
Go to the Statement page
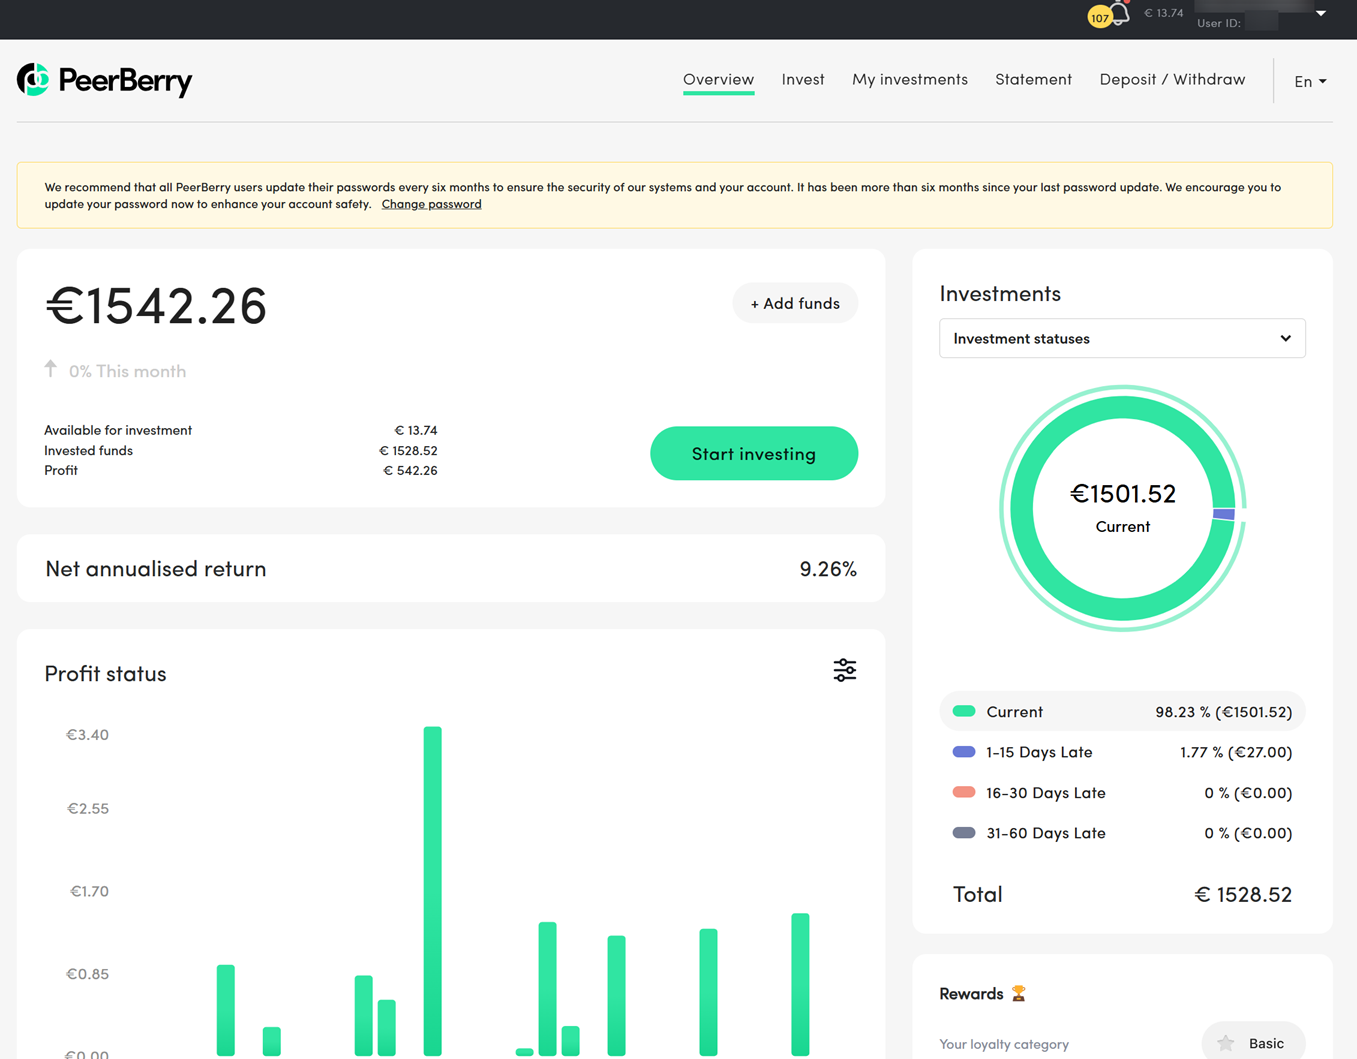coord(1033,79)
